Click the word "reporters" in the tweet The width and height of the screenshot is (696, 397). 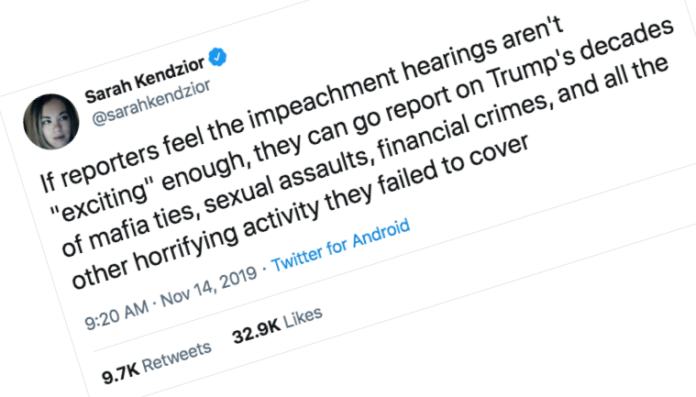[x=110, y=163]
